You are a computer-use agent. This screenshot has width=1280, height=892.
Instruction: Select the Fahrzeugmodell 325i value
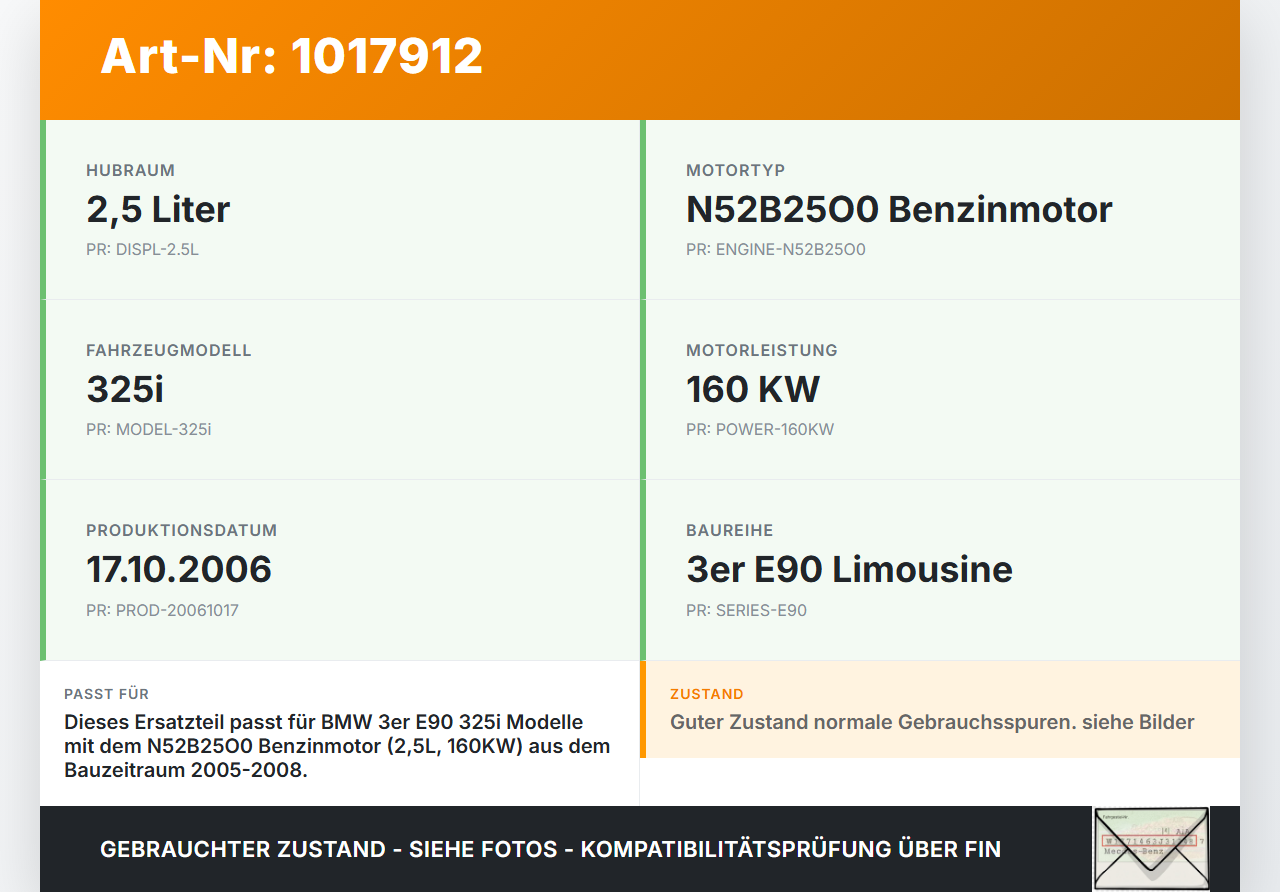tap(125, 390)
